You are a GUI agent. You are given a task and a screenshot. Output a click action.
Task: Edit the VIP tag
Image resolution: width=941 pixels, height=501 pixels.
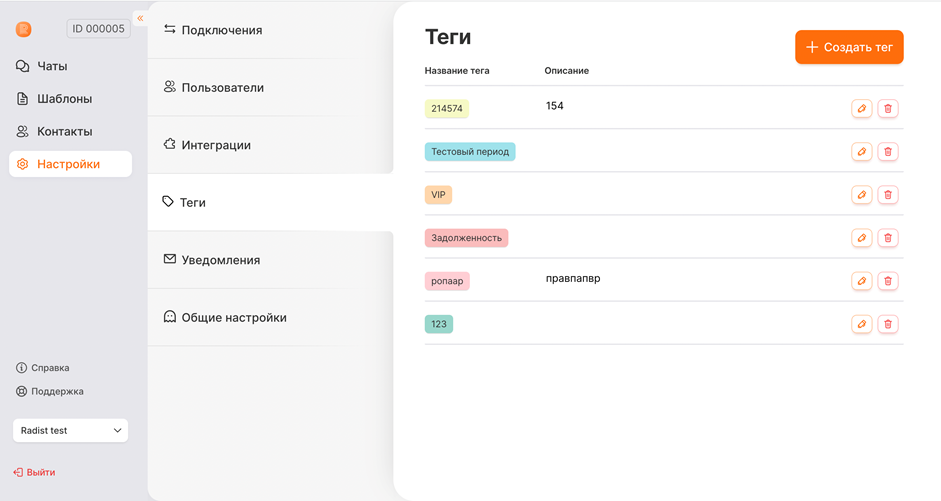coord(861,195)
